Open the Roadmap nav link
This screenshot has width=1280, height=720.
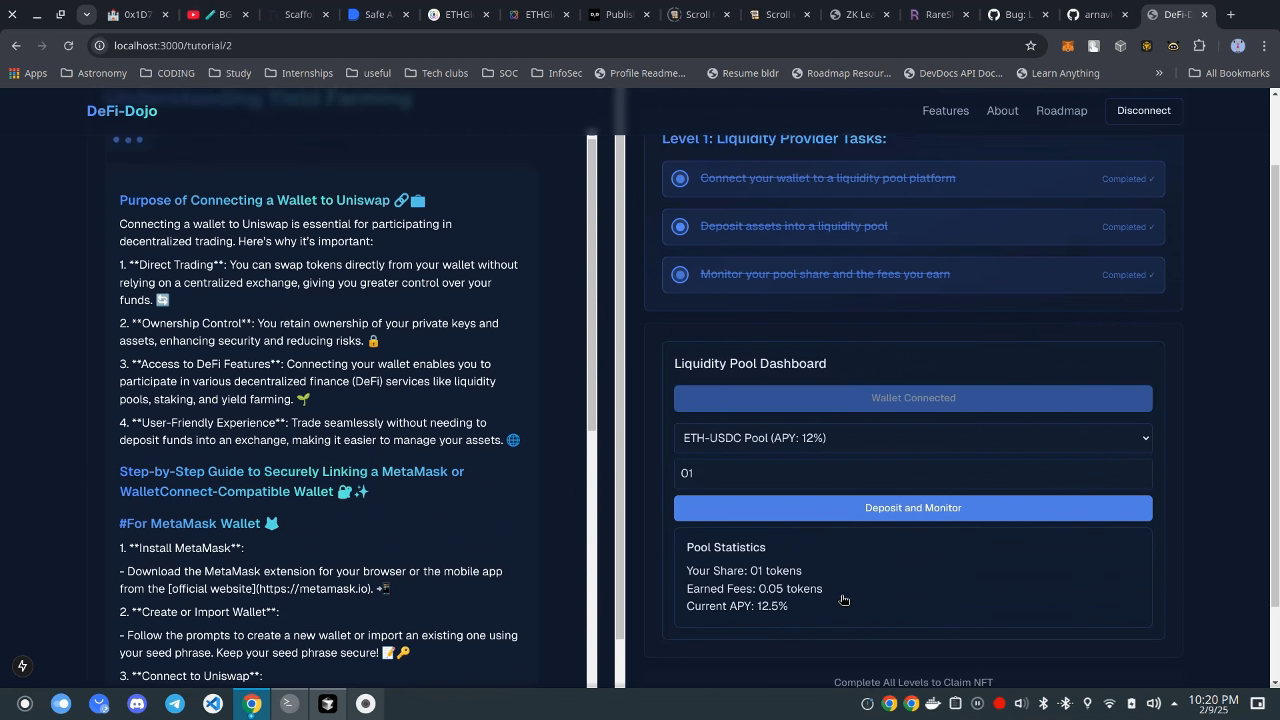(x=1061, y=111)
